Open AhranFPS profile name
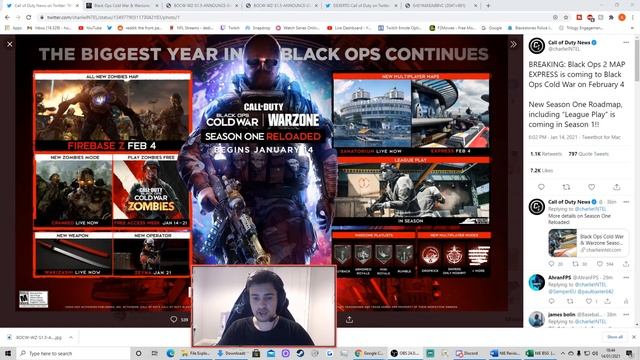Image resolution: width=640 pixels, height=360 pixels. (x=560, y=277)
